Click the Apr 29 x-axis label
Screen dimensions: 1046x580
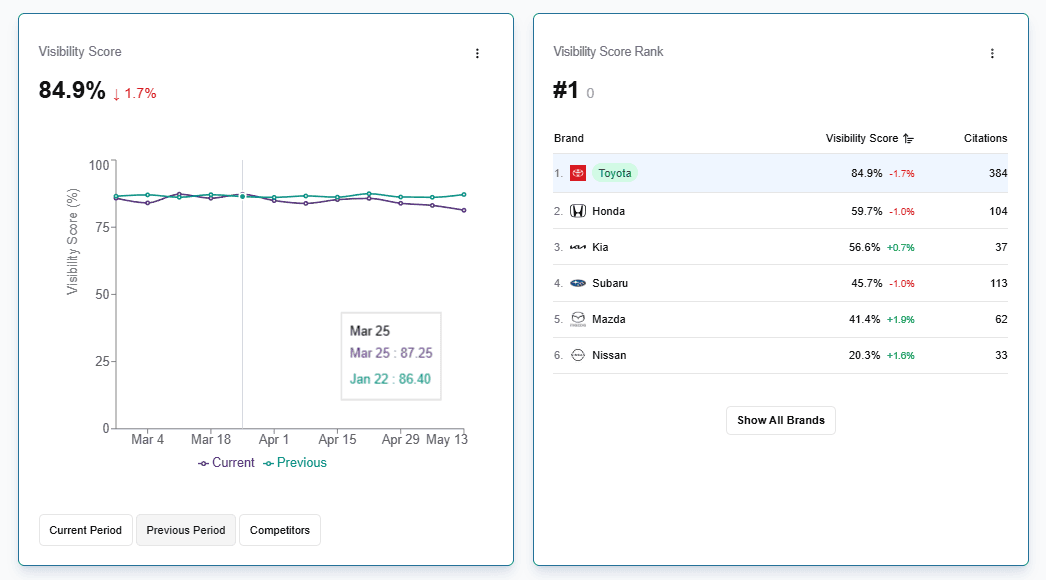400,439
